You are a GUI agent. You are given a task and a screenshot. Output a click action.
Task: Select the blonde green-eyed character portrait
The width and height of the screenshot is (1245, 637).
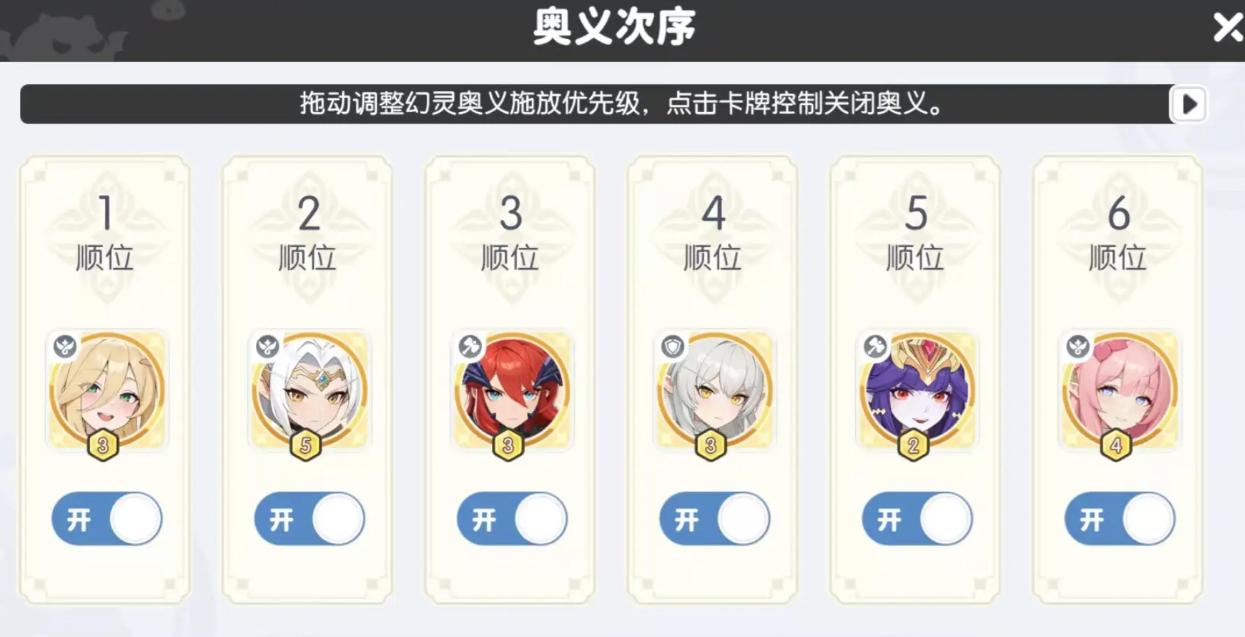pos(107,390)
